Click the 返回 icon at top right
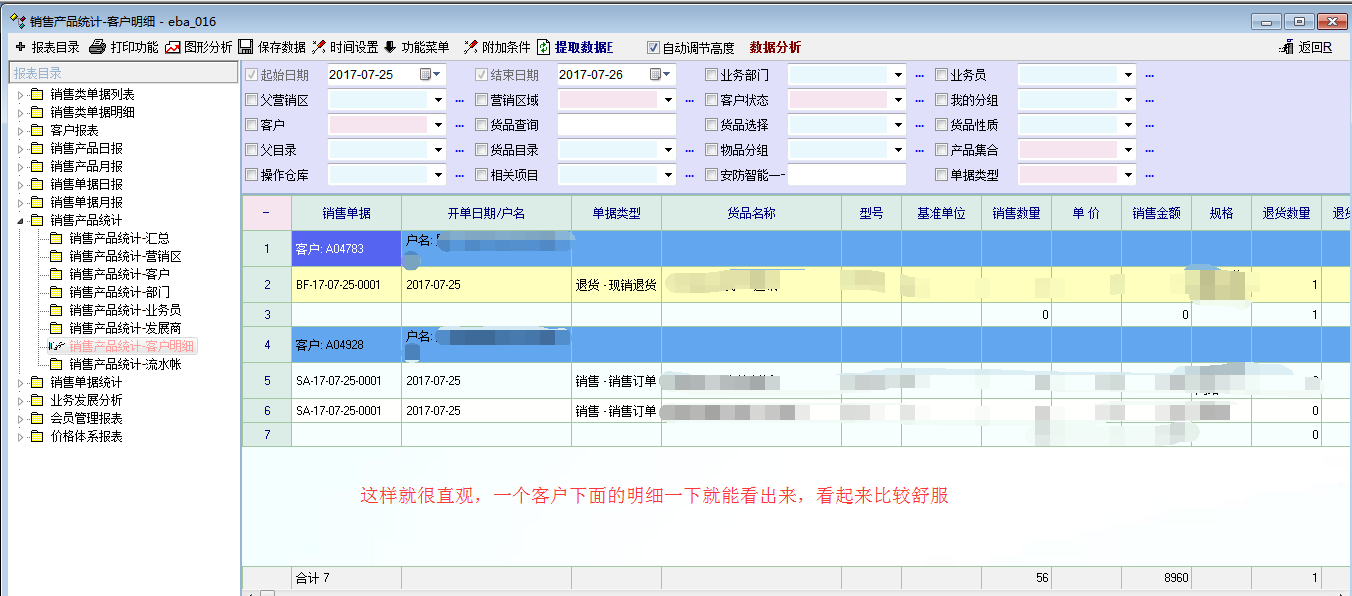This screenshot has height=596, width=1352. (1287, 47)
